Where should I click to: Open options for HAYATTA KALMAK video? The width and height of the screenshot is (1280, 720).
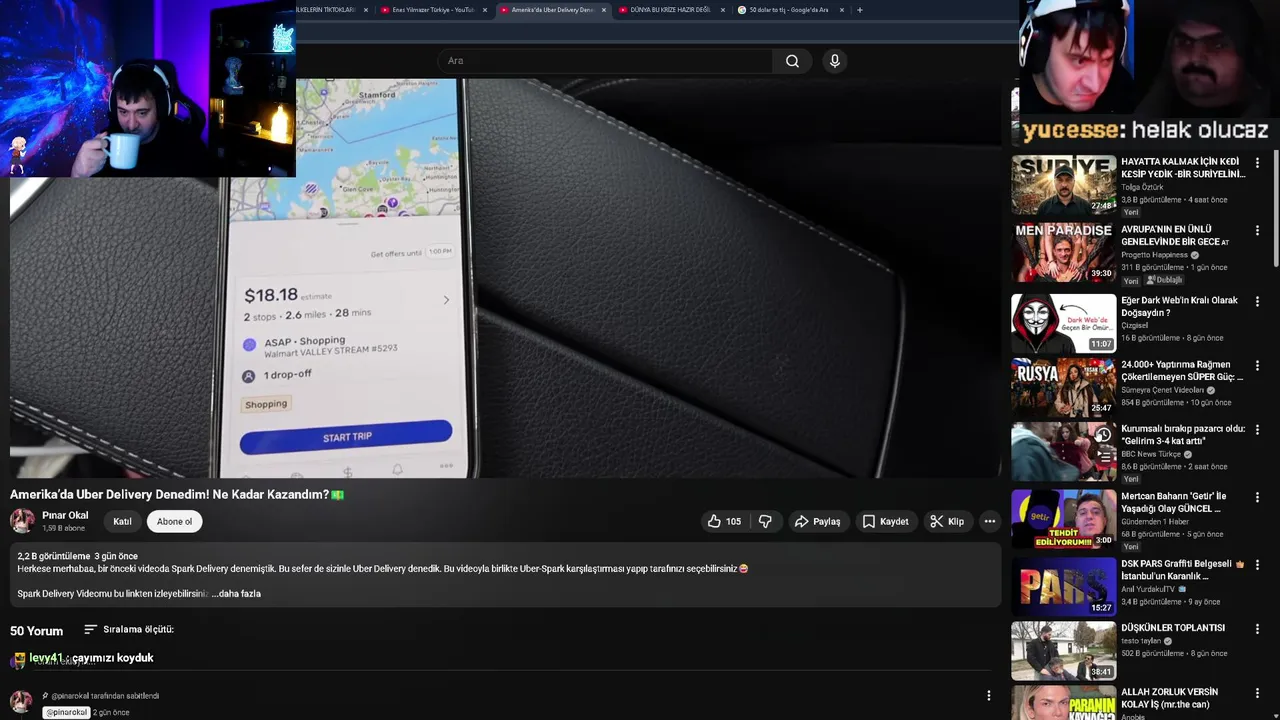coord(1257,162)
